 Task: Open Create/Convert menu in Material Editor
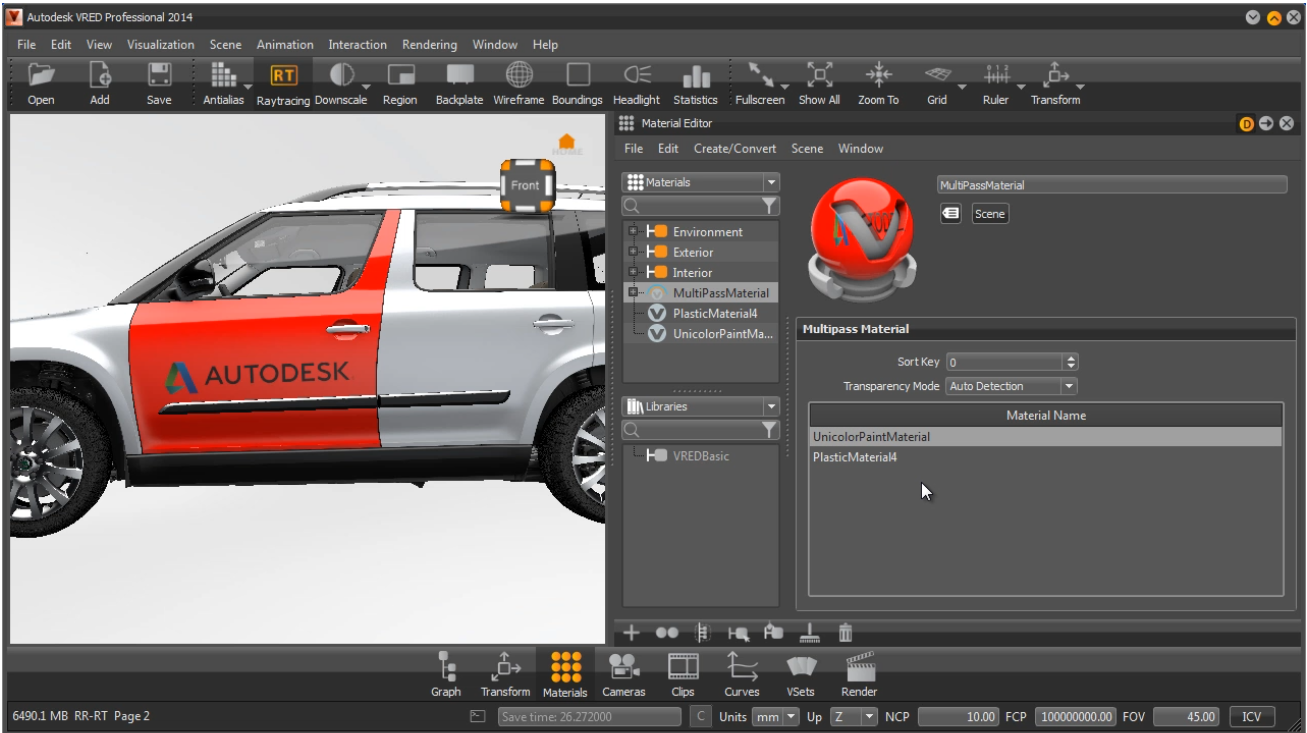[x=735, y=149]
